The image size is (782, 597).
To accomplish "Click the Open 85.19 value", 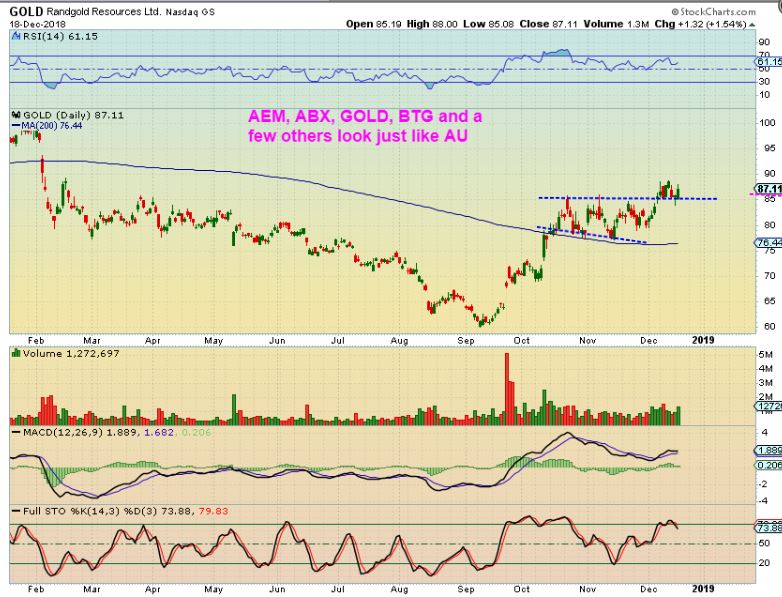I will click(x=374, y=24).
